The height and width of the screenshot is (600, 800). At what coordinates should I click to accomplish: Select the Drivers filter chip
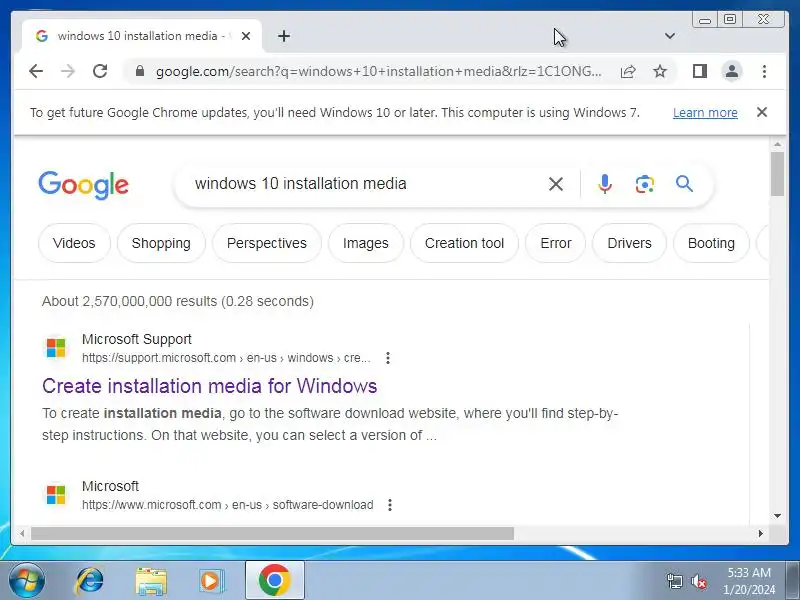tap(629, 243)
